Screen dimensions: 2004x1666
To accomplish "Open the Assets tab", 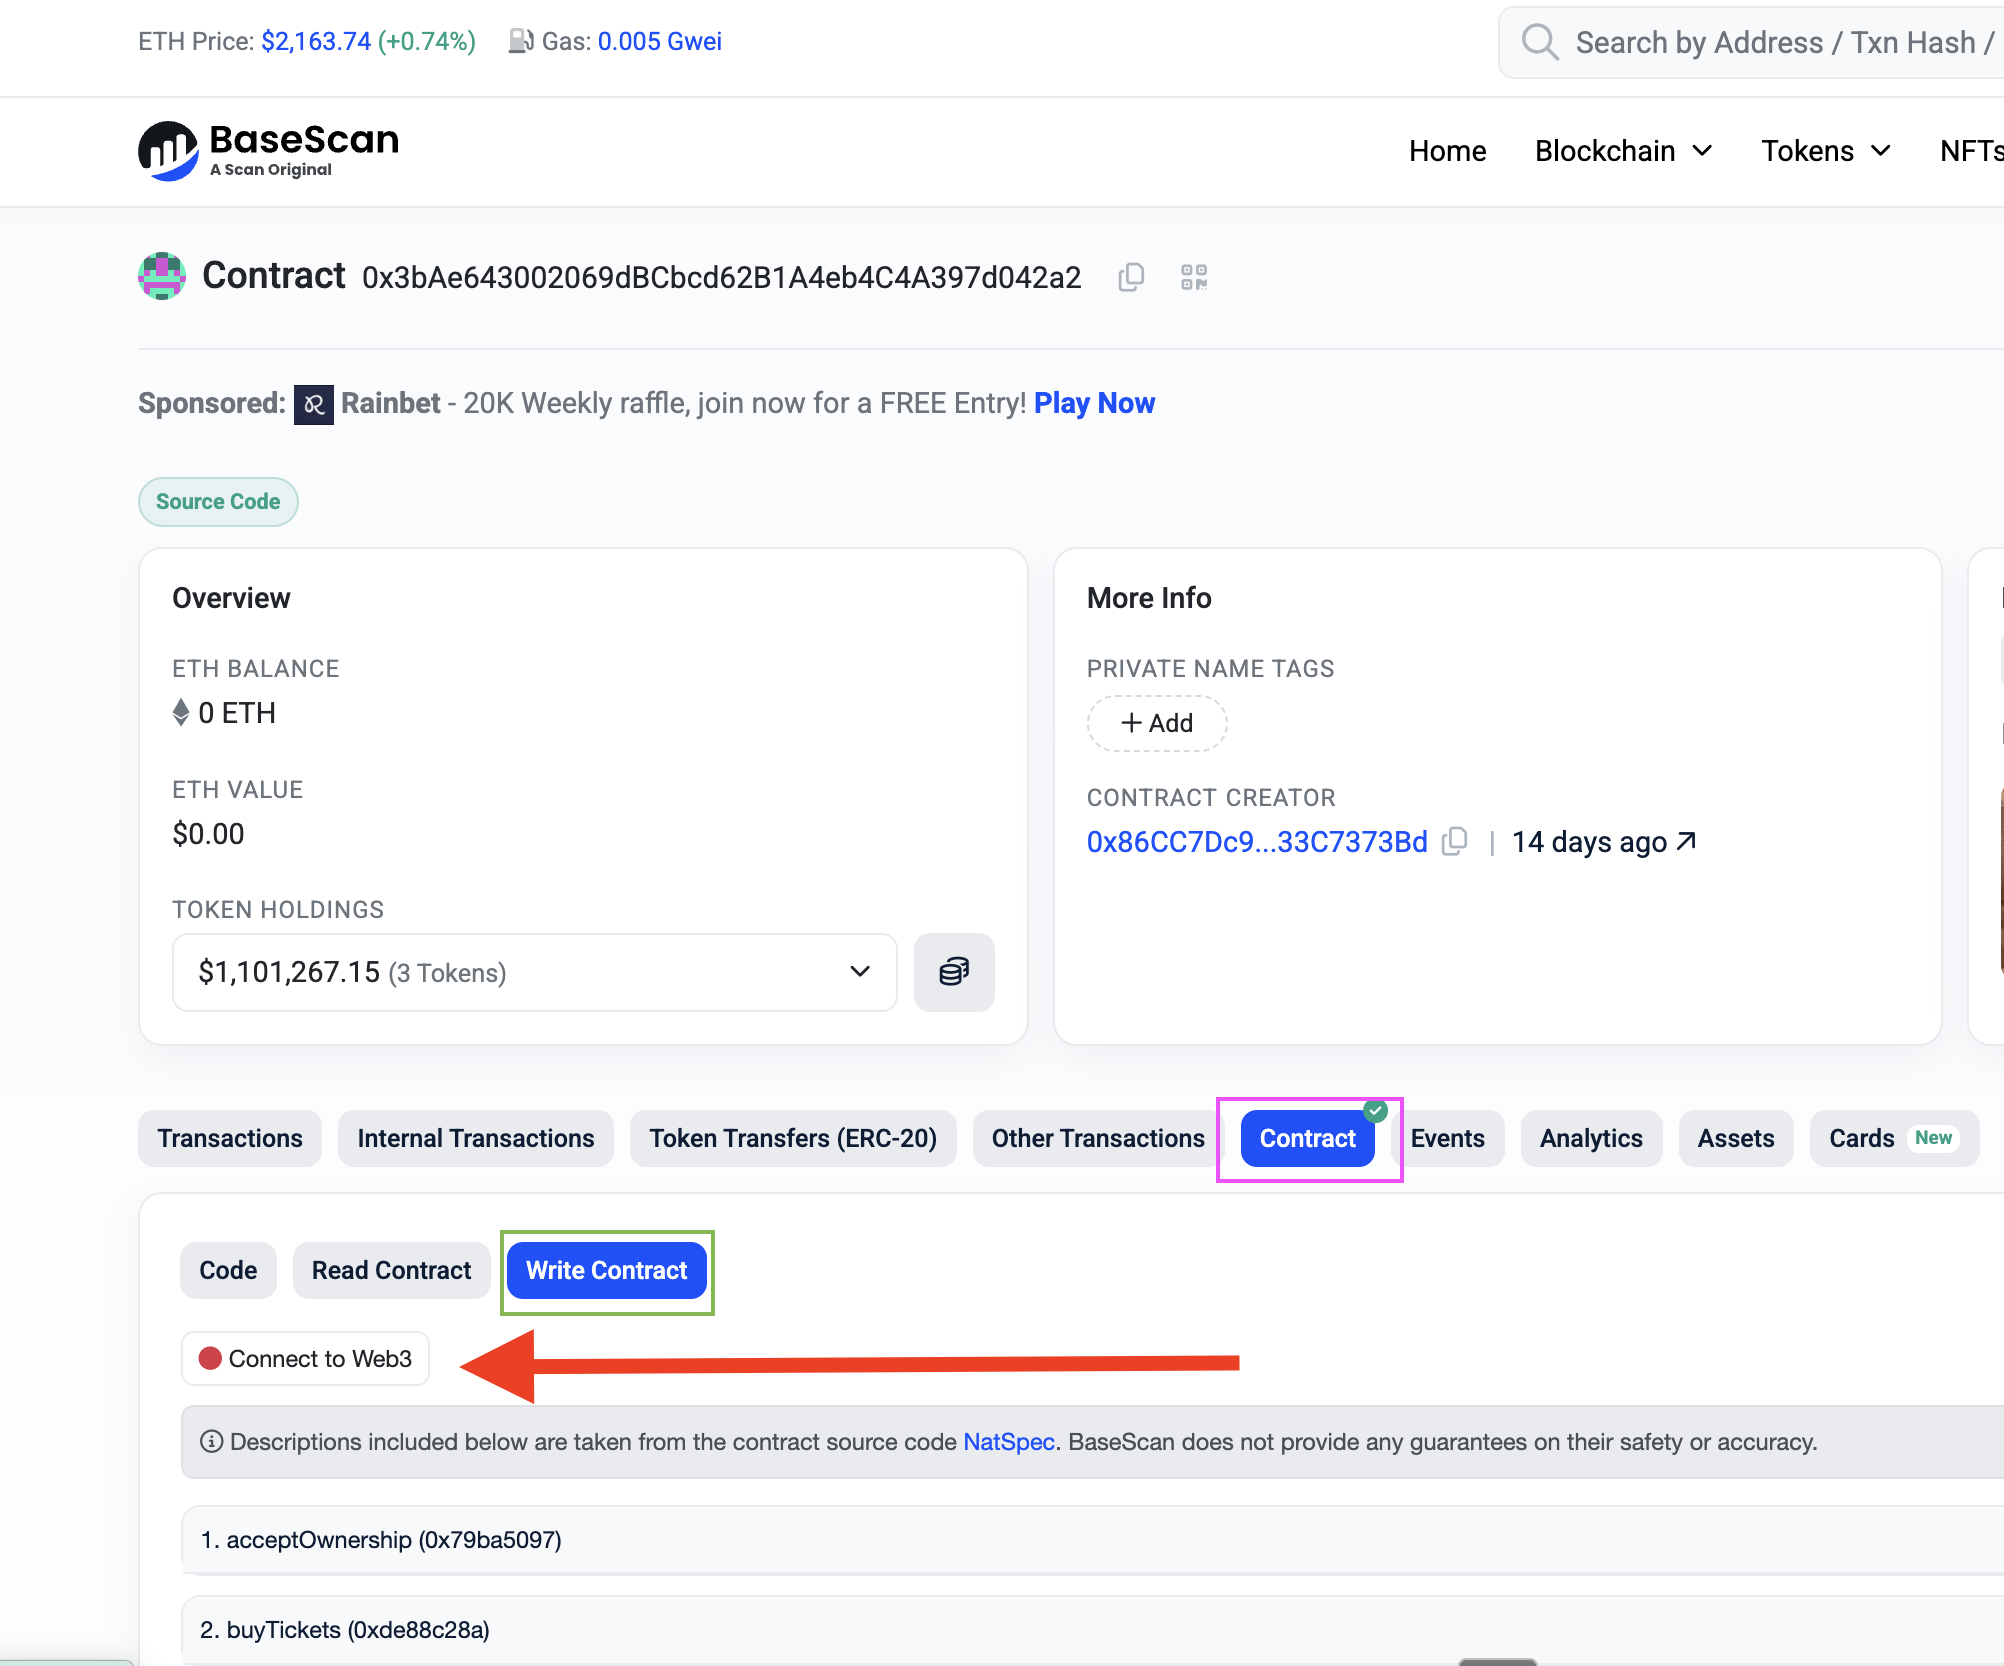I will click(x=1736, y=1138).
